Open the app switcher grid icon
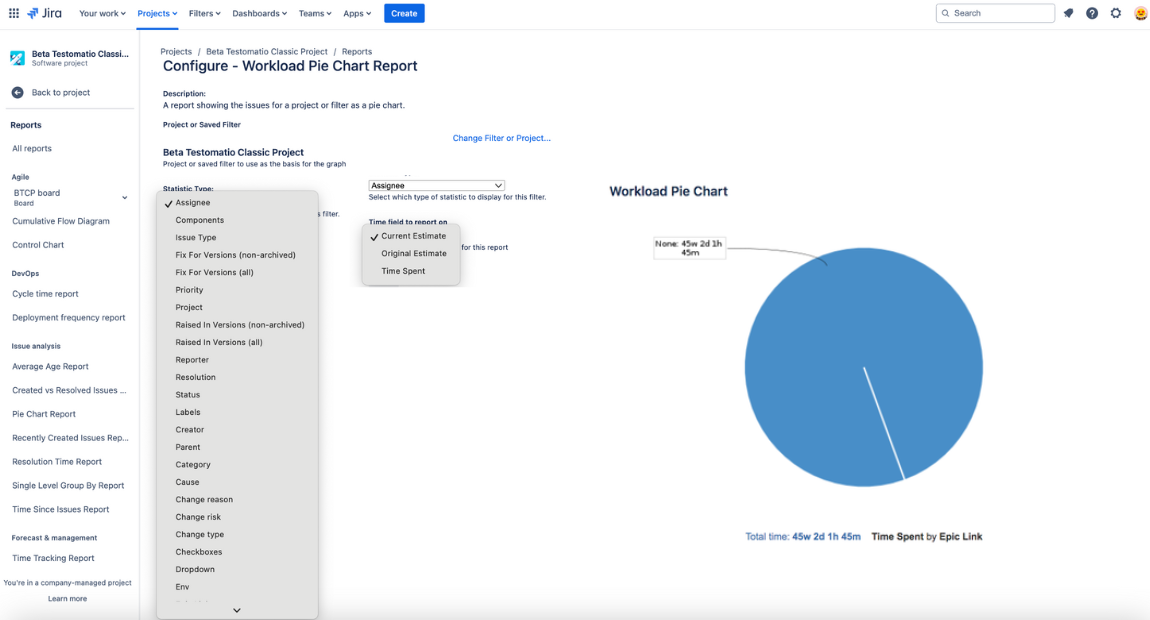Image resolution: width=1150 pixels, height=620 pixels. [13, 13]
